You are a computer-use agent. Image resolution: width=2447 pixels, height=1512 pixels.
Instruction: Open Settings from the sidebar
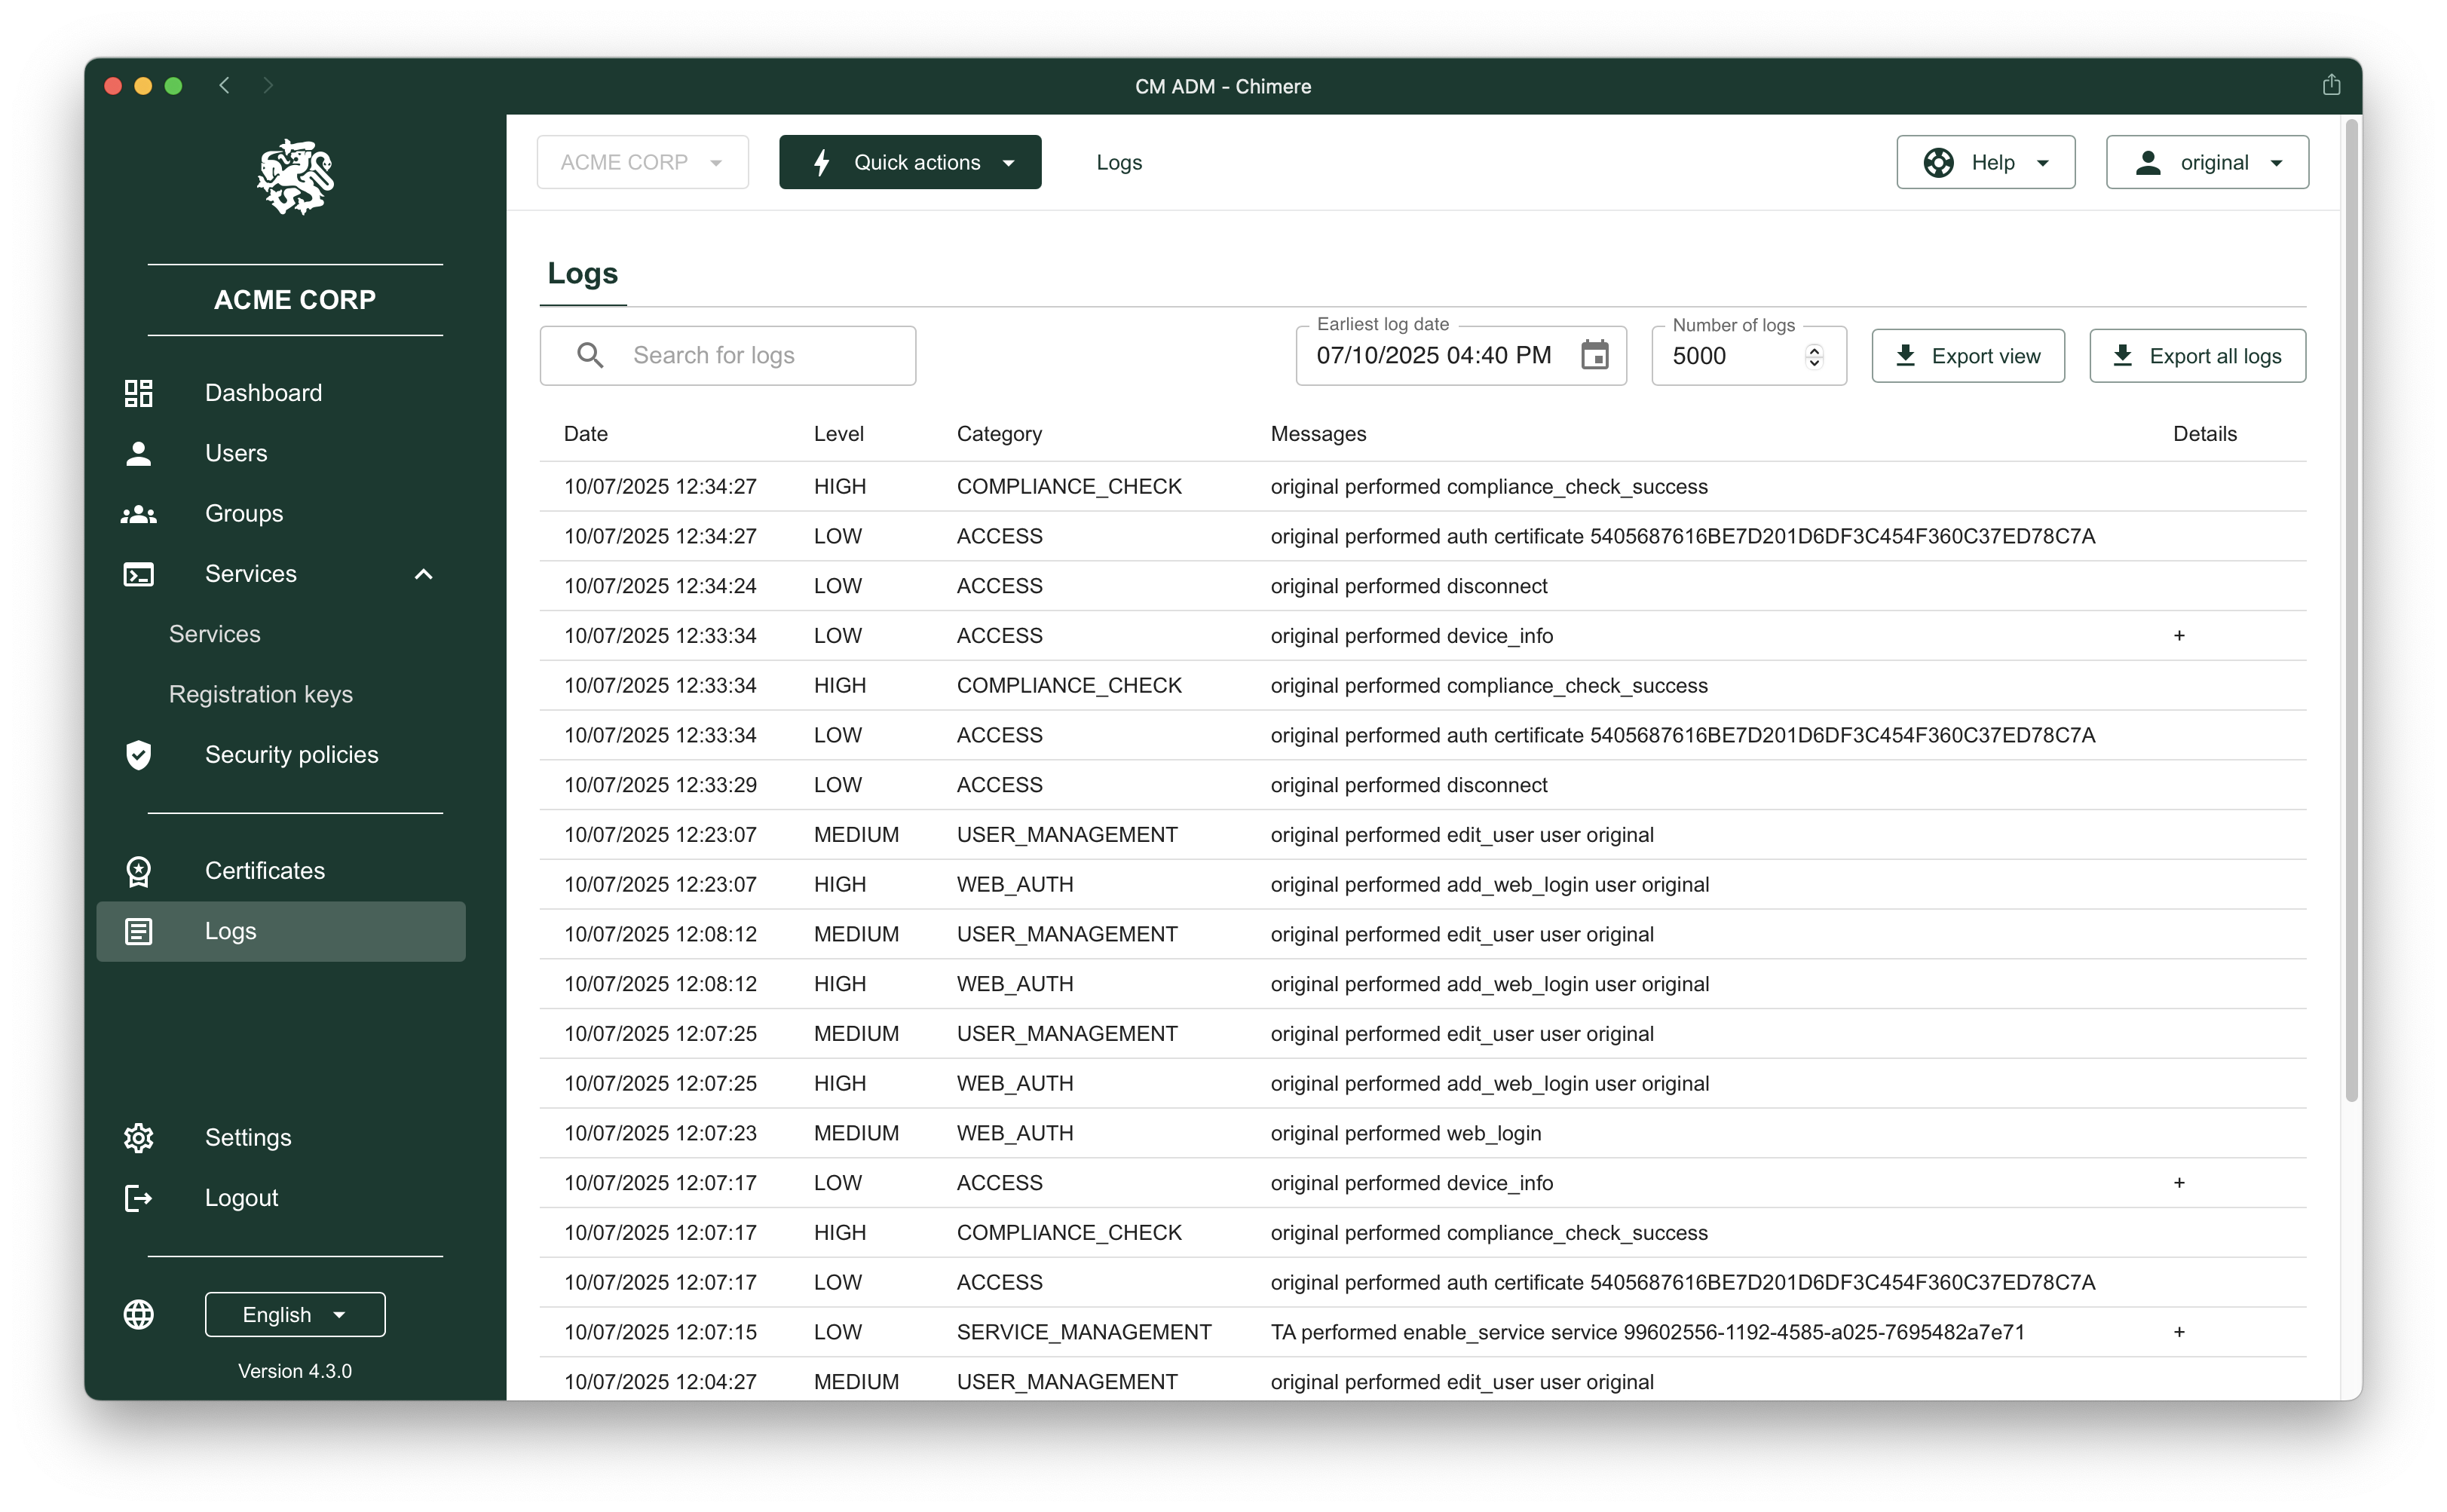click(x=248, y=1138)
